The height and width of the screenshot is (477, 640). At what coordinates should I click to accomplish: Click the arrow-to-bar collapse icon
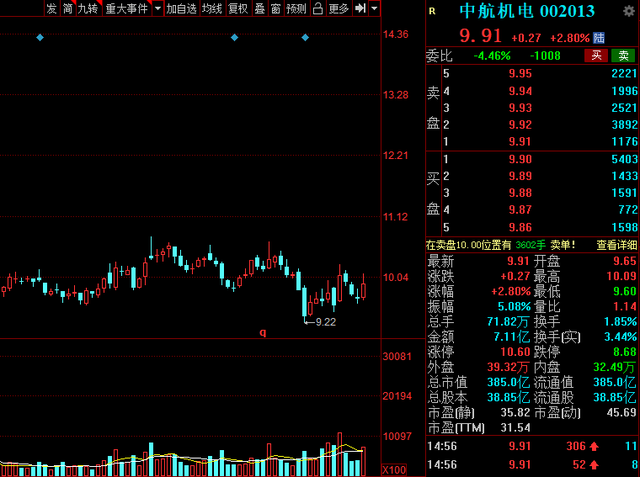360,8
